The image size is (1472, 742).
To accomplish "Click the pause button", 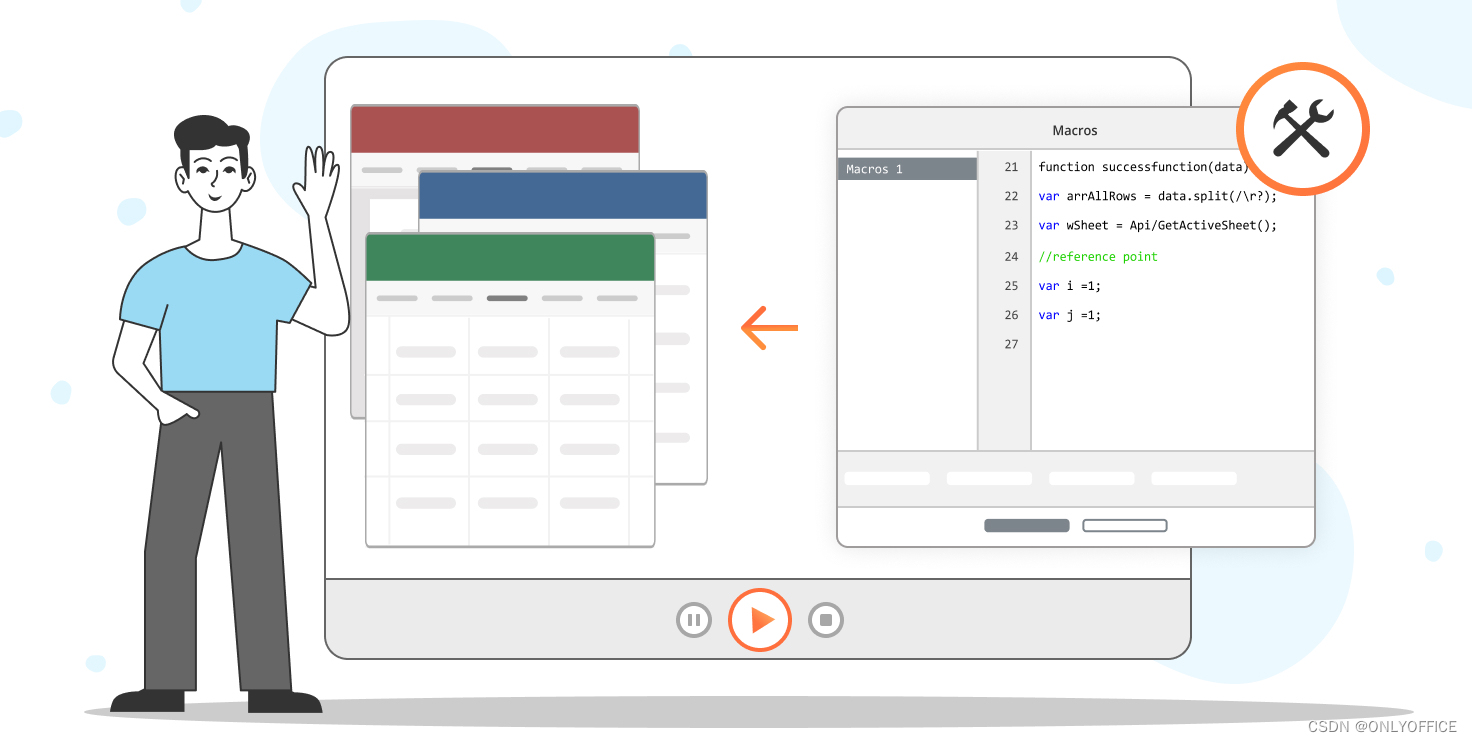I will 693,620.
